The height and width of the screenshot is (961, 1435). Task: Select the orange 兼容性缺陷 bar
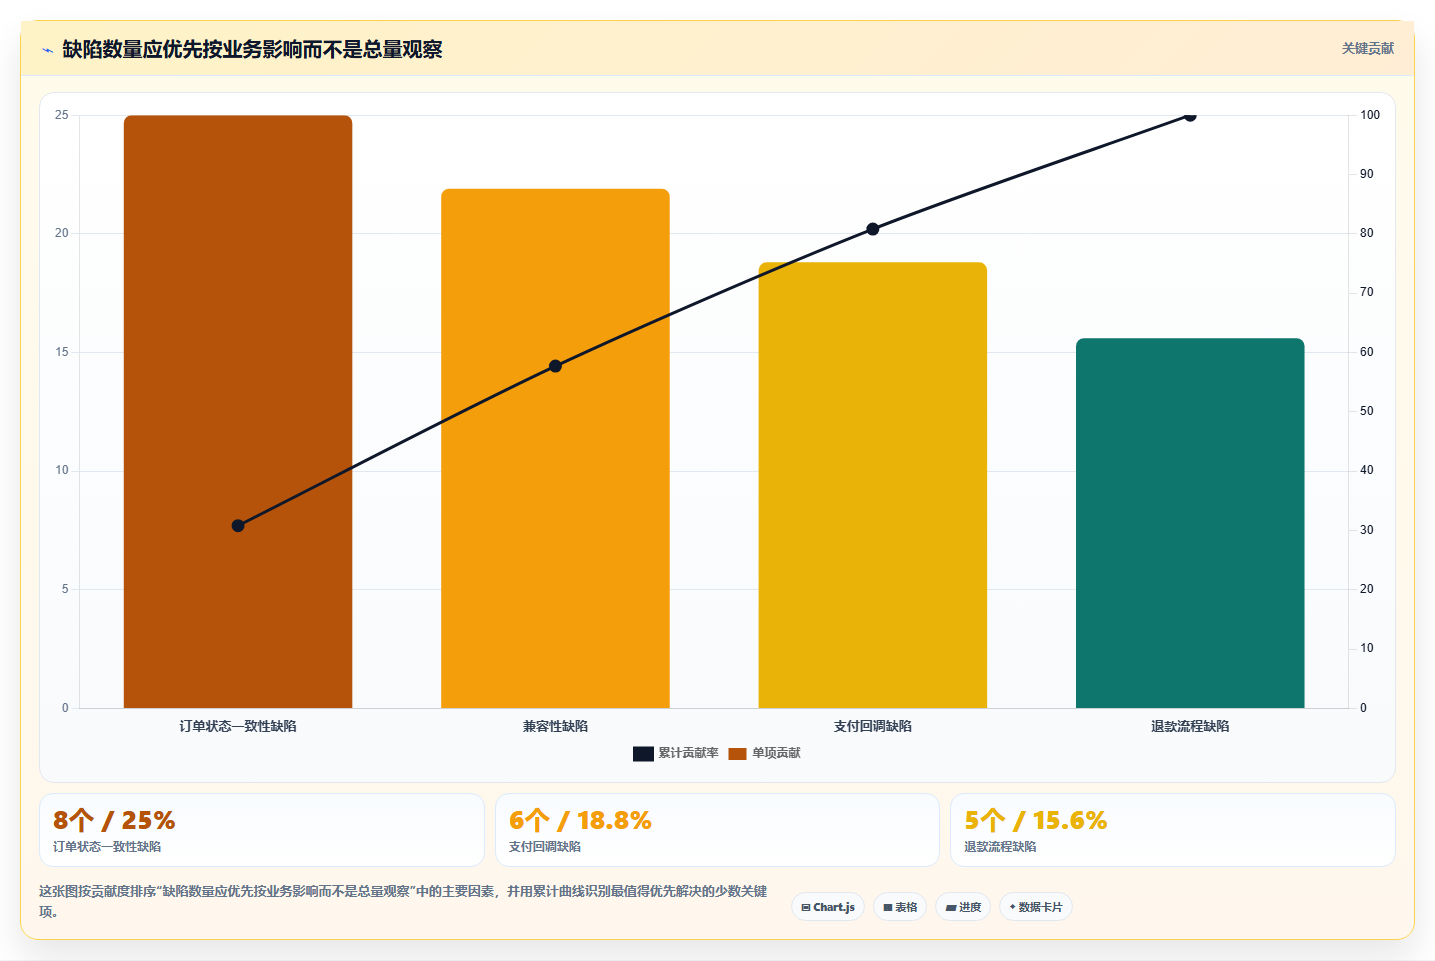pyautogui.click(x=555, y=448)
